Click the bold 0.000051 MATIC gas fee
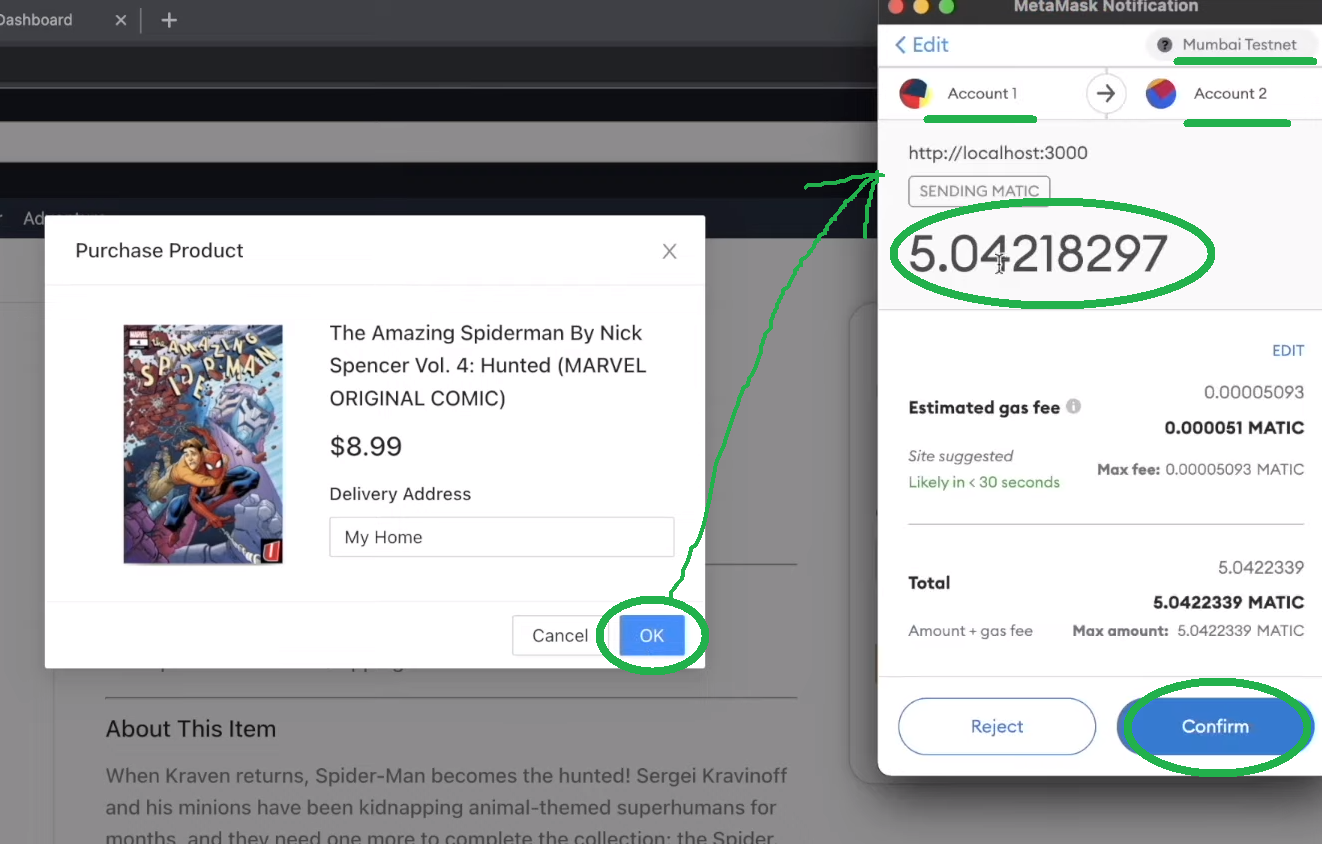Viewport: 1322px width, 844px height. (1234, 428)
